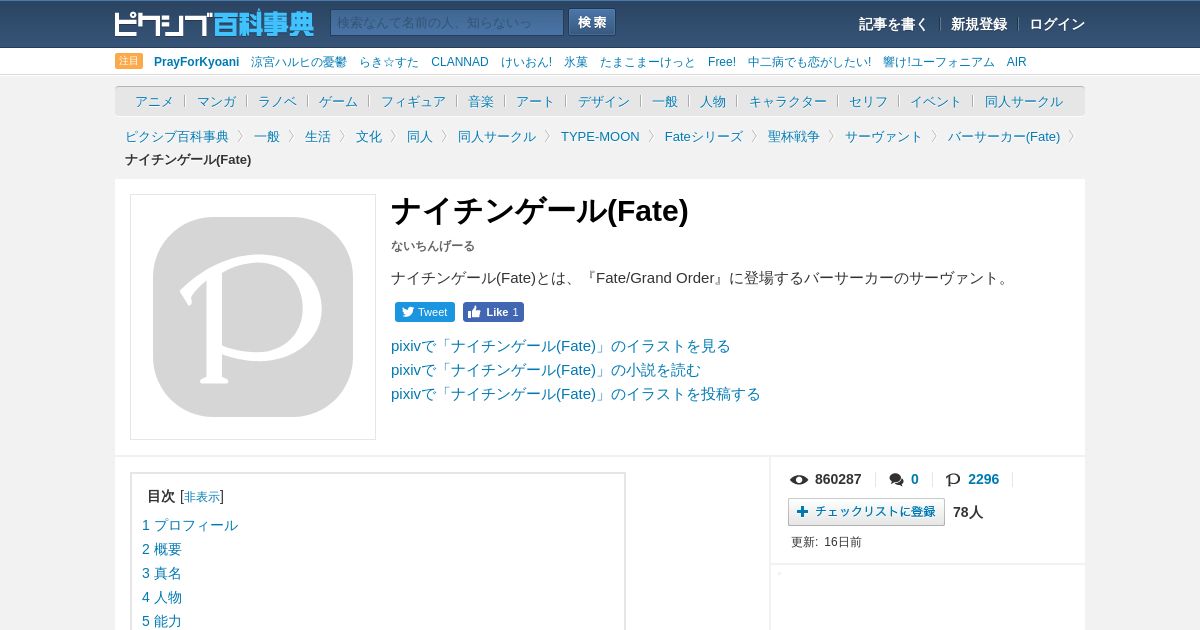Click the 注目 highlight badge

tap(129, 61)
